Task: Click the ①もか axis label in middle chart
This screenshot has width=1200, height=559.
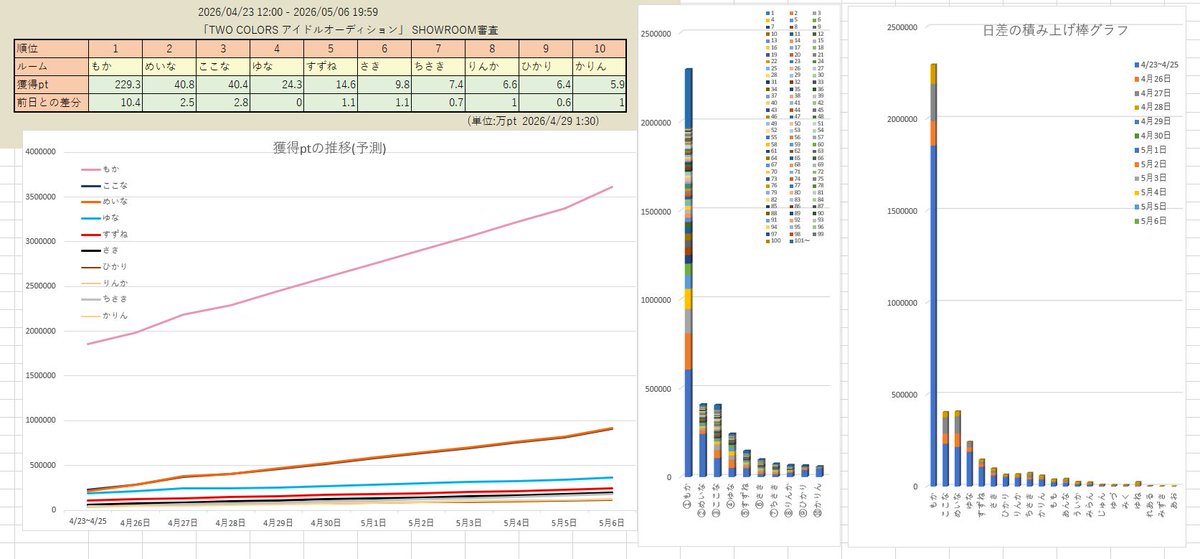Action: coord(689,497)
